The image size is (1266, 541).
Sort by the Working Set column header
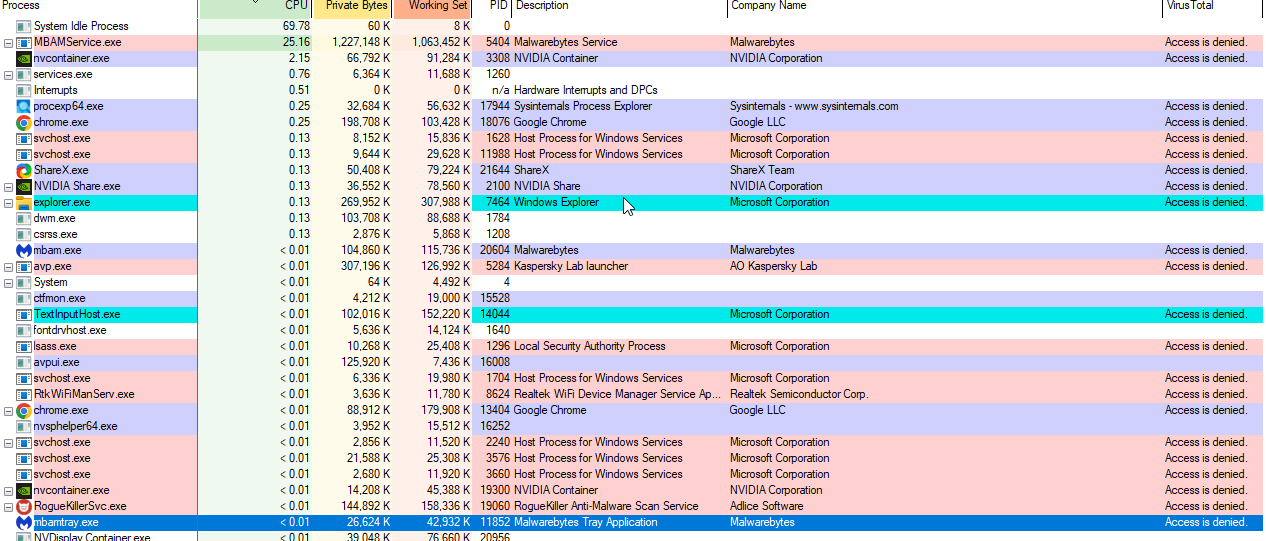[432, 8]
